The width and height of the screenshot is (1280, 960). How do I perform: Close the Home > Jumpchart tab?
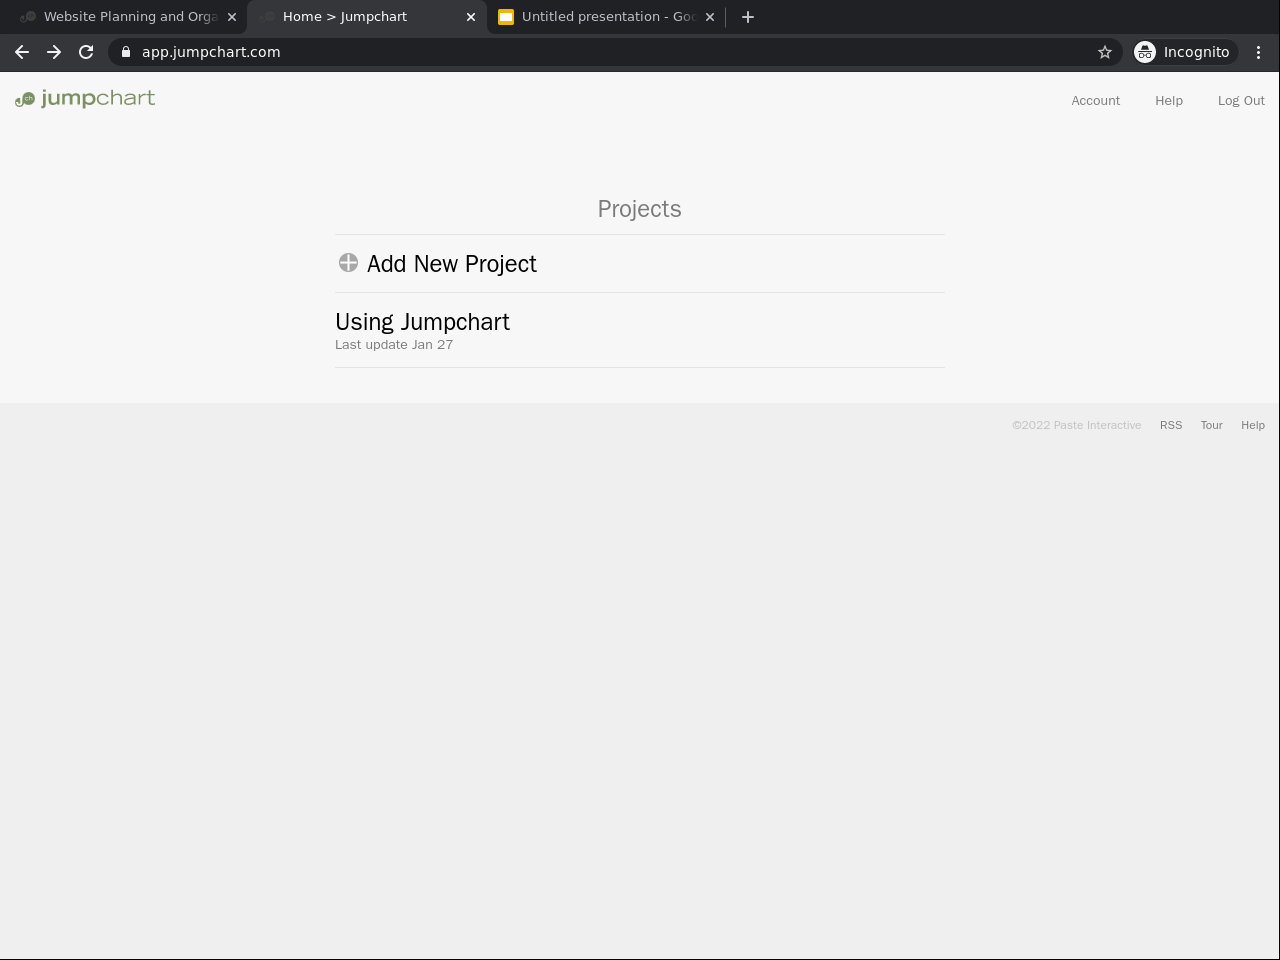471,17
